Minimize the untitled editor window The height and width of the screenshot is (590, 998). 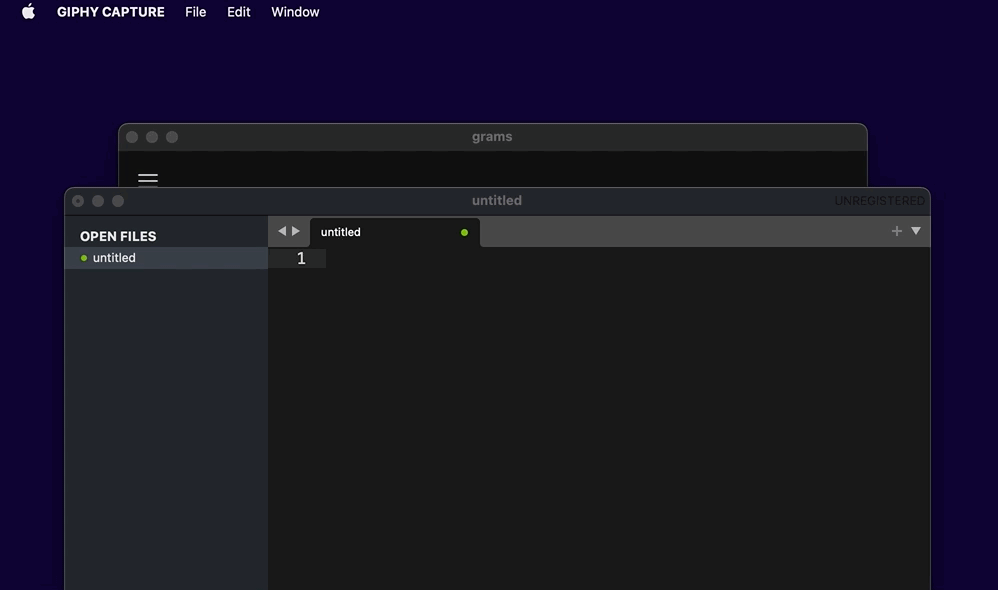click(98, 201)
